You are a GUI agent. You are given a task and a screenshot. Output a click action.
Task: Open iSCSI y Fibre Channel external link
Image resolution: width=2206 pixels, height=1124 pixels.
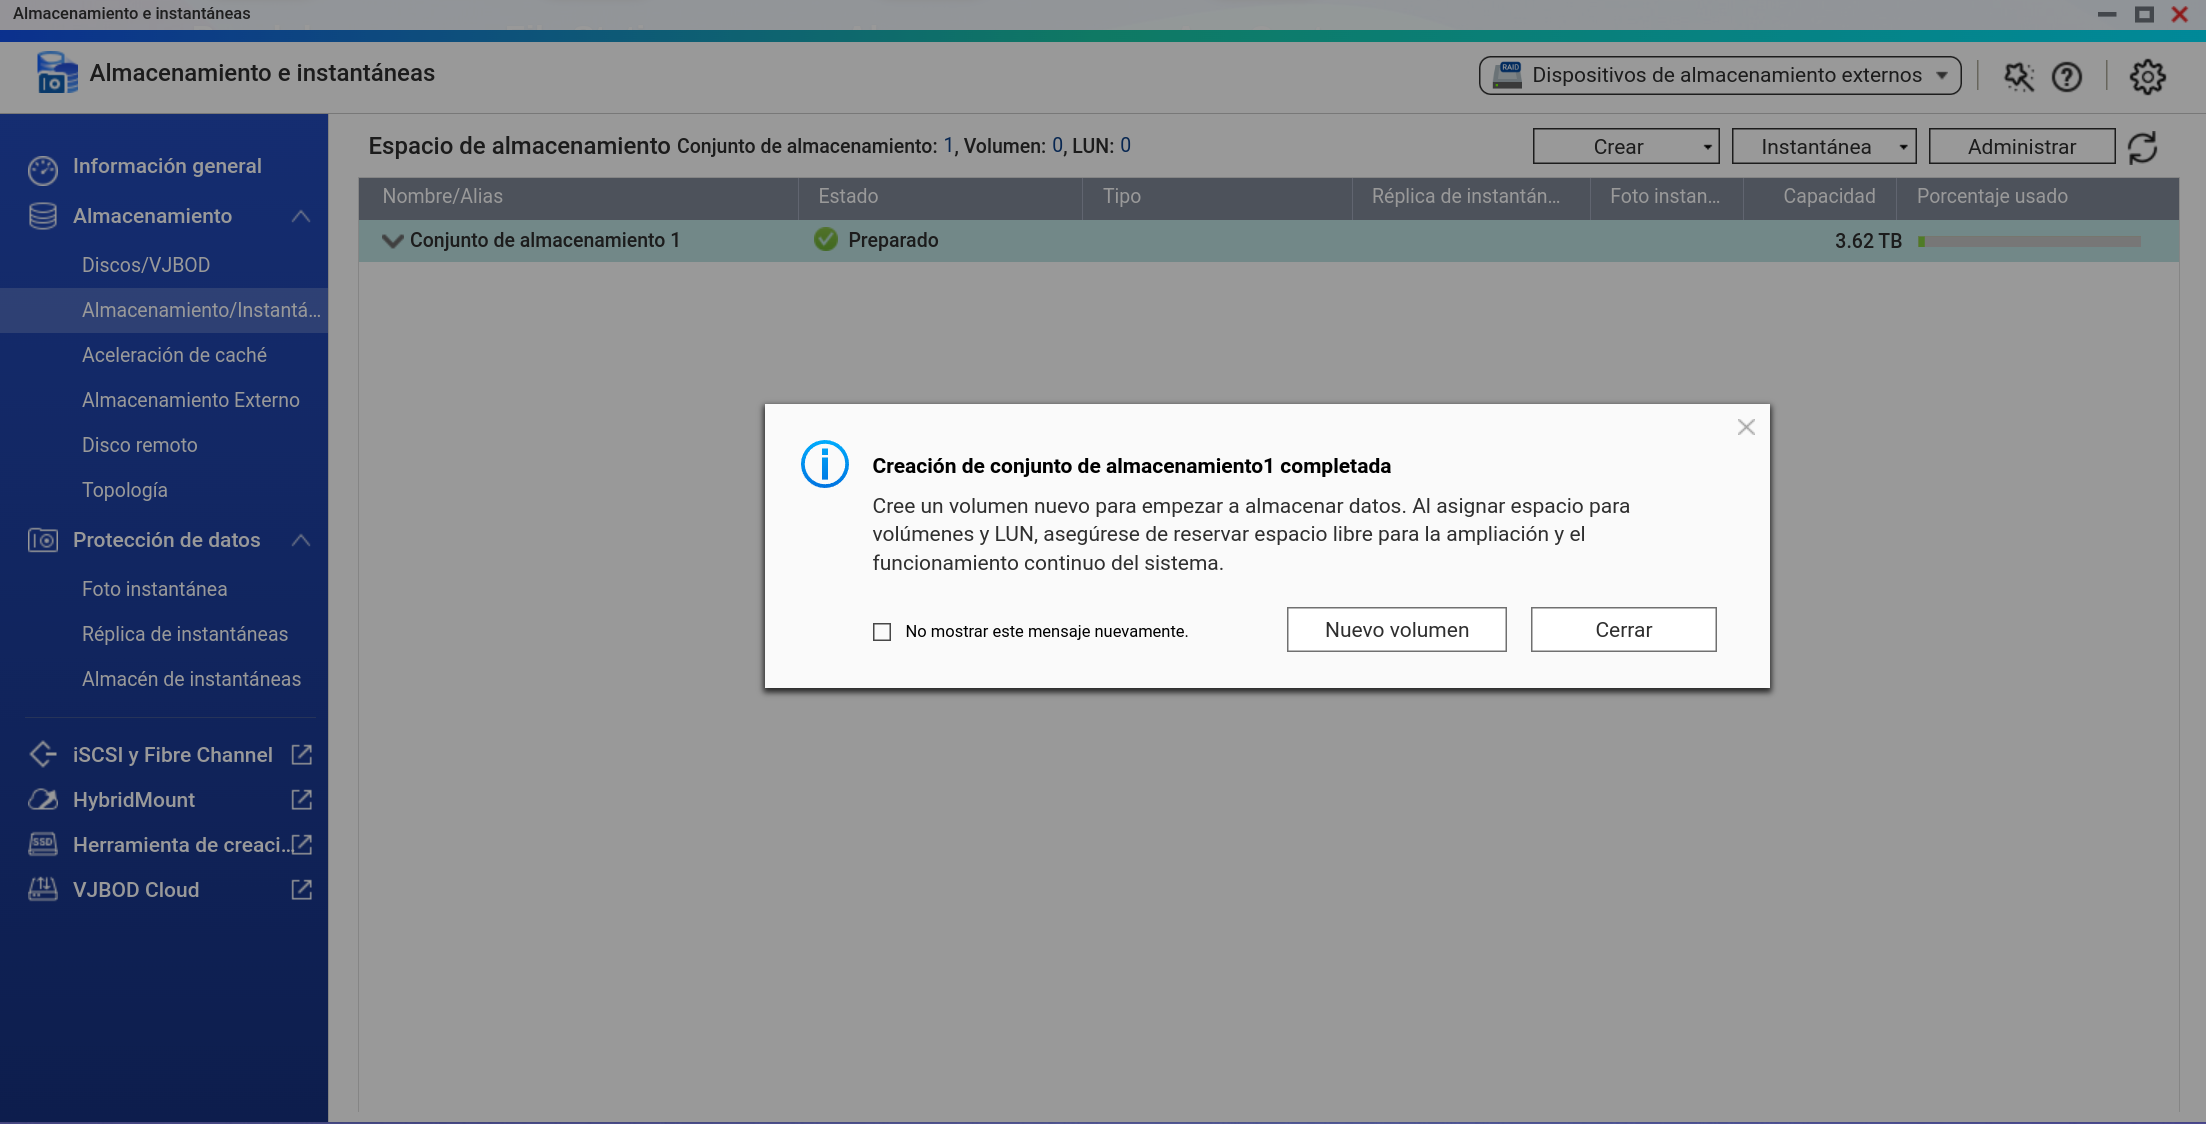coord(301,755)
